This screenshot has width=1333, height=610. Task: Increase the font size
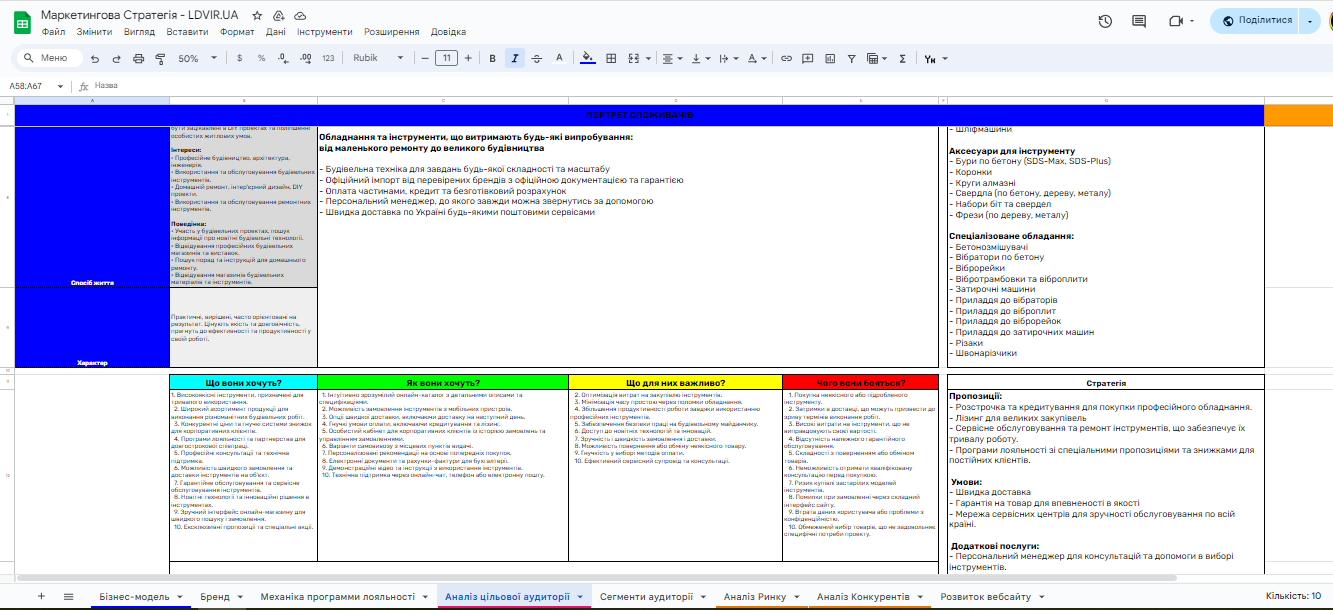tap(468, 58)
